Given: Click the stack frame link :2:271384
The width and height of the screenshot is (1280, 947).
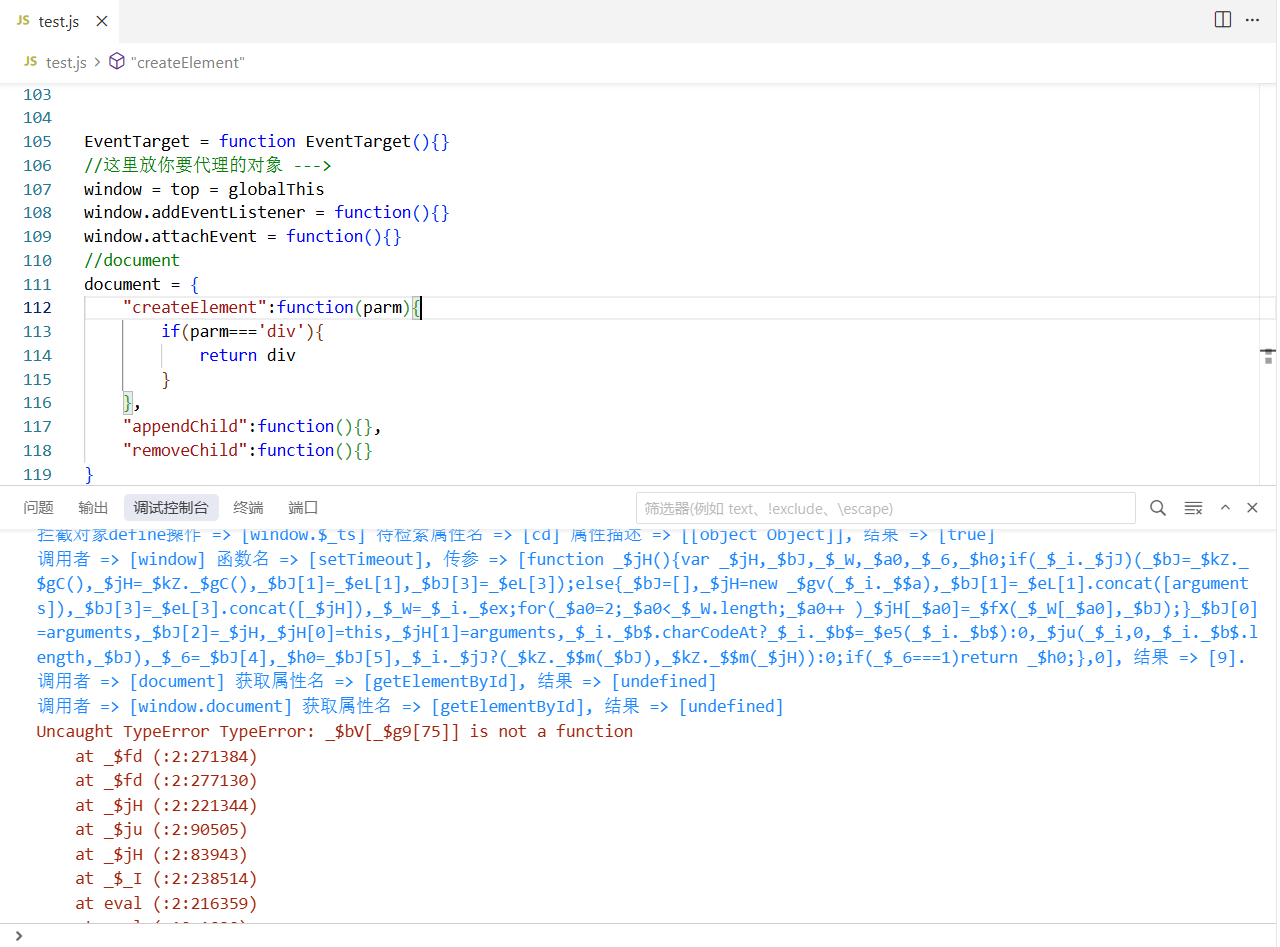Looking at the screenshot, I should [x=206, y=756].
